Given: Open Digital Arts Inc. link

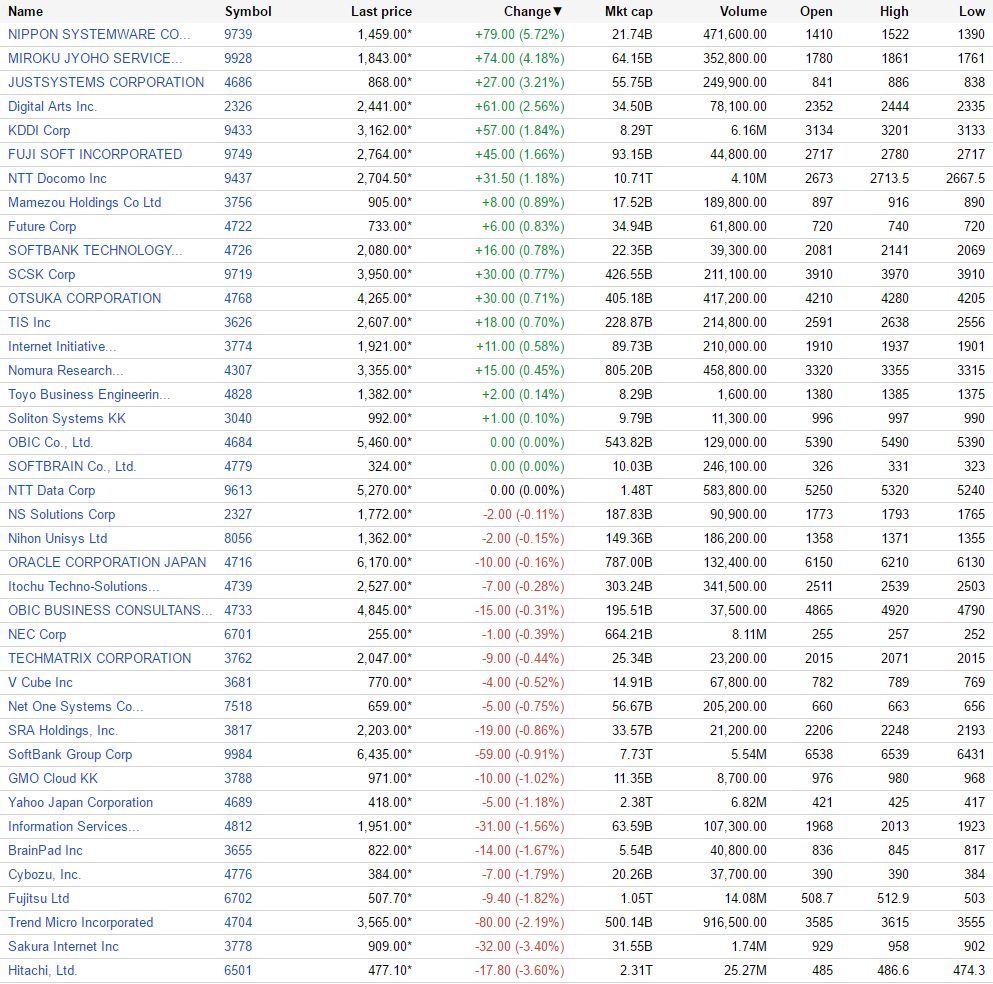Looking at the screenshot, I should tap(52, 106).
